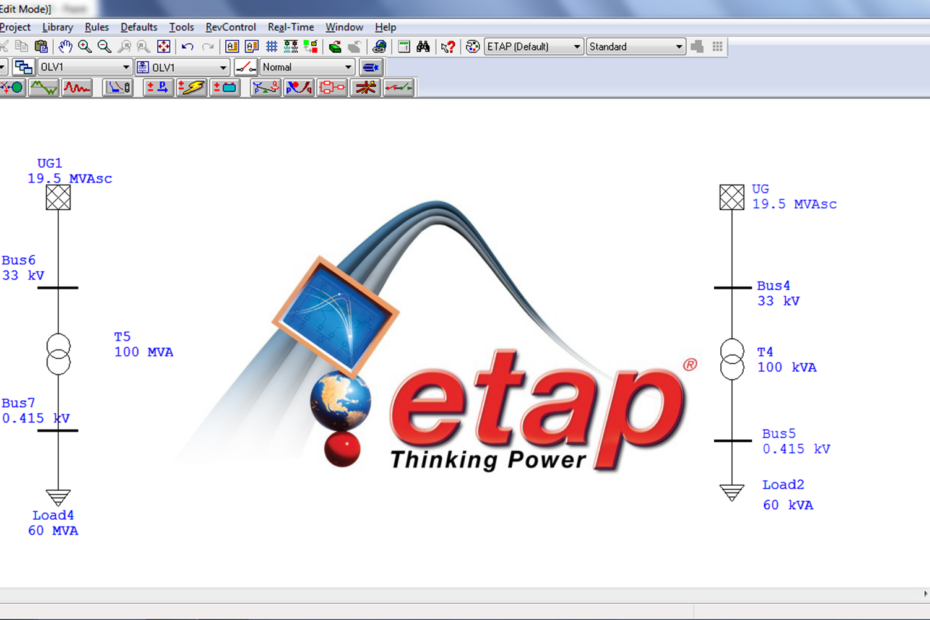The width and height of the screenshot is (930, 620).
Task: Open the theme color palette icon
Action: click(473, 46)
